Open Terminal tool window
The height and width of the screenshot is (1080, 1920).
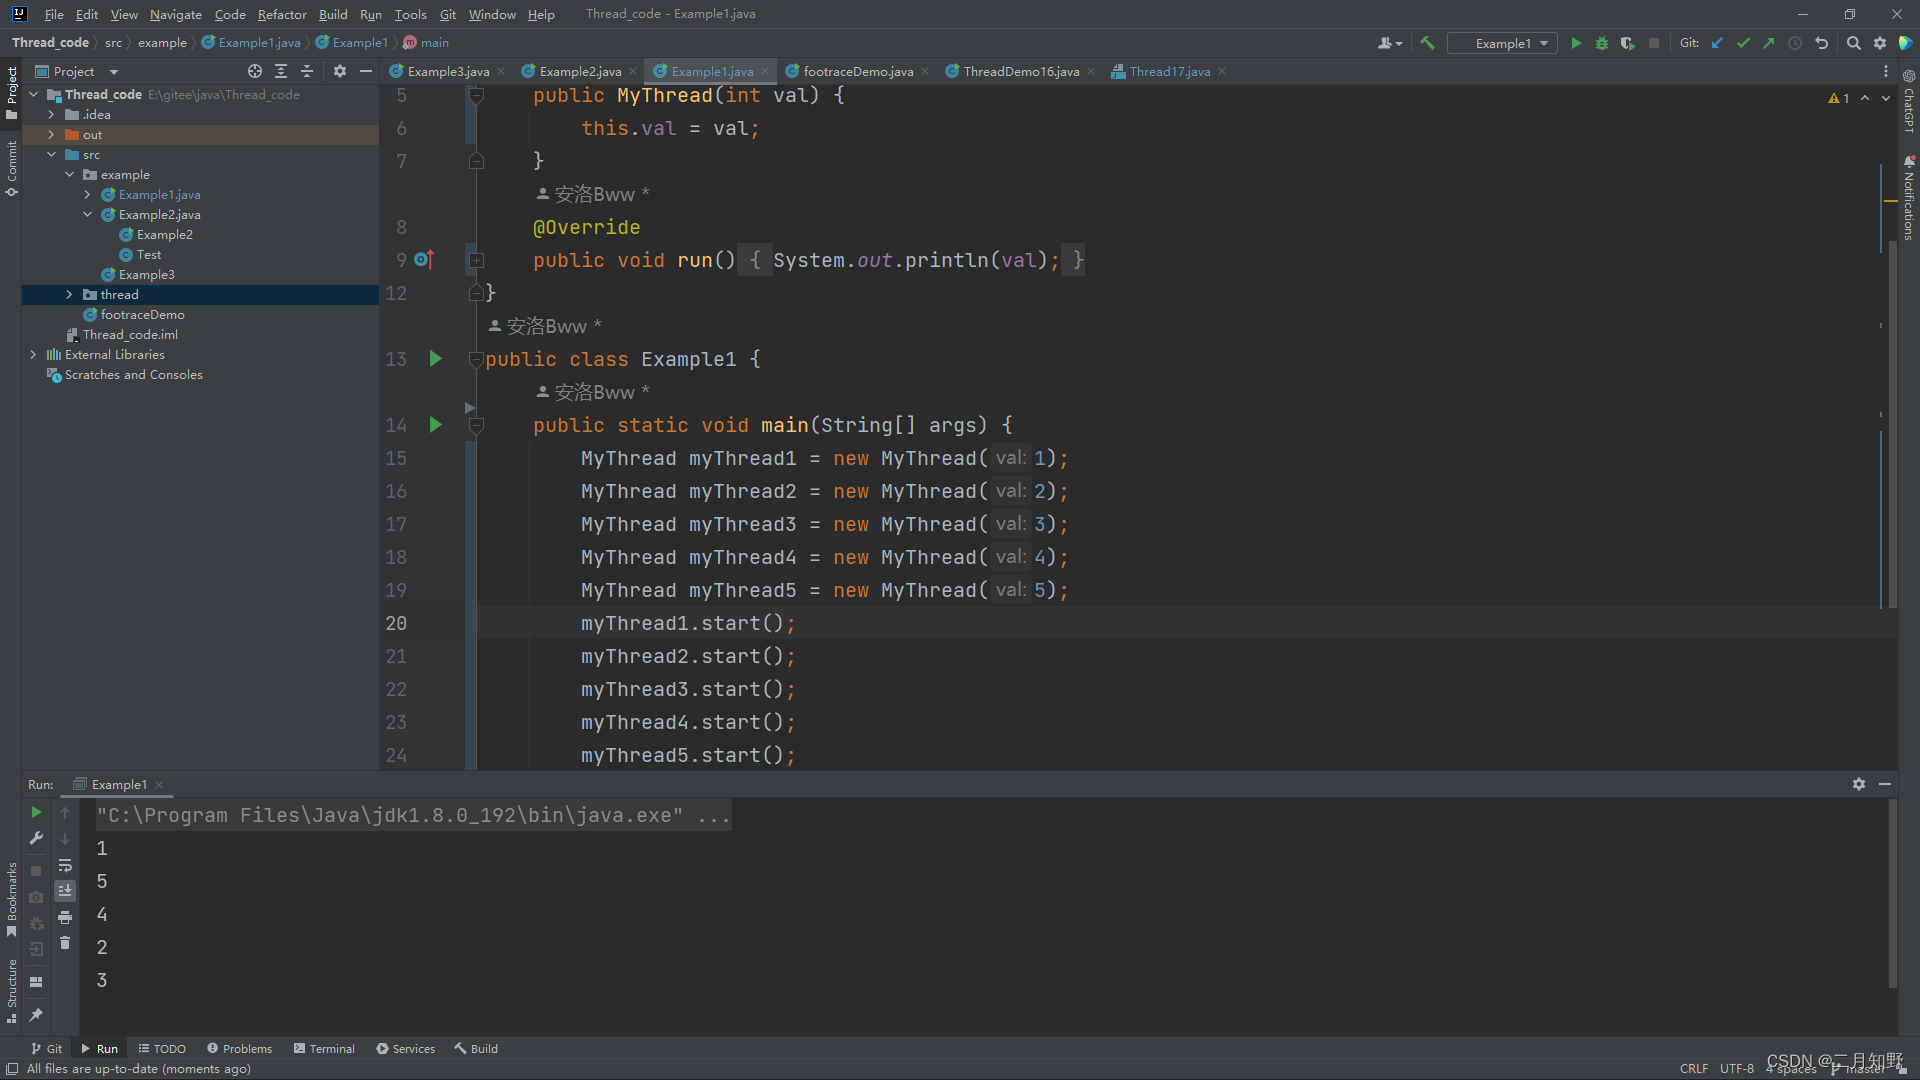324,1048
